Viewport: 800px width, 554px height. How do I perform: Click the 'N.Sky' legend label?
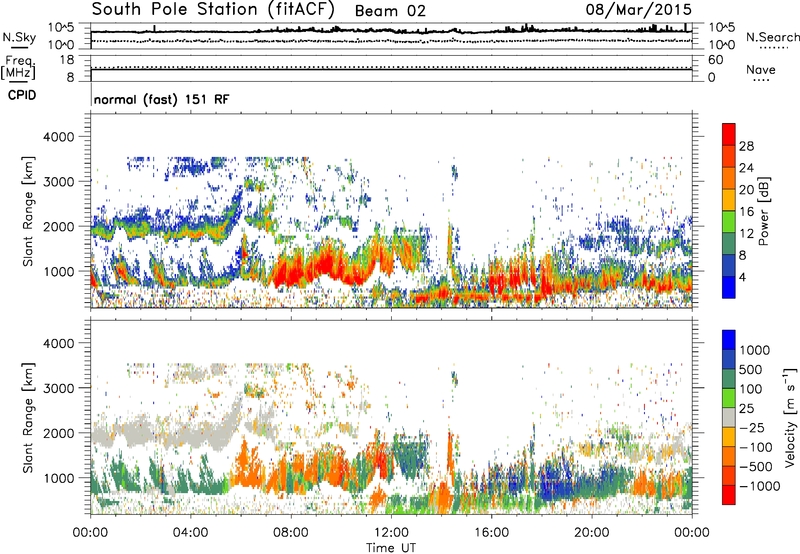tap(19, 37)
